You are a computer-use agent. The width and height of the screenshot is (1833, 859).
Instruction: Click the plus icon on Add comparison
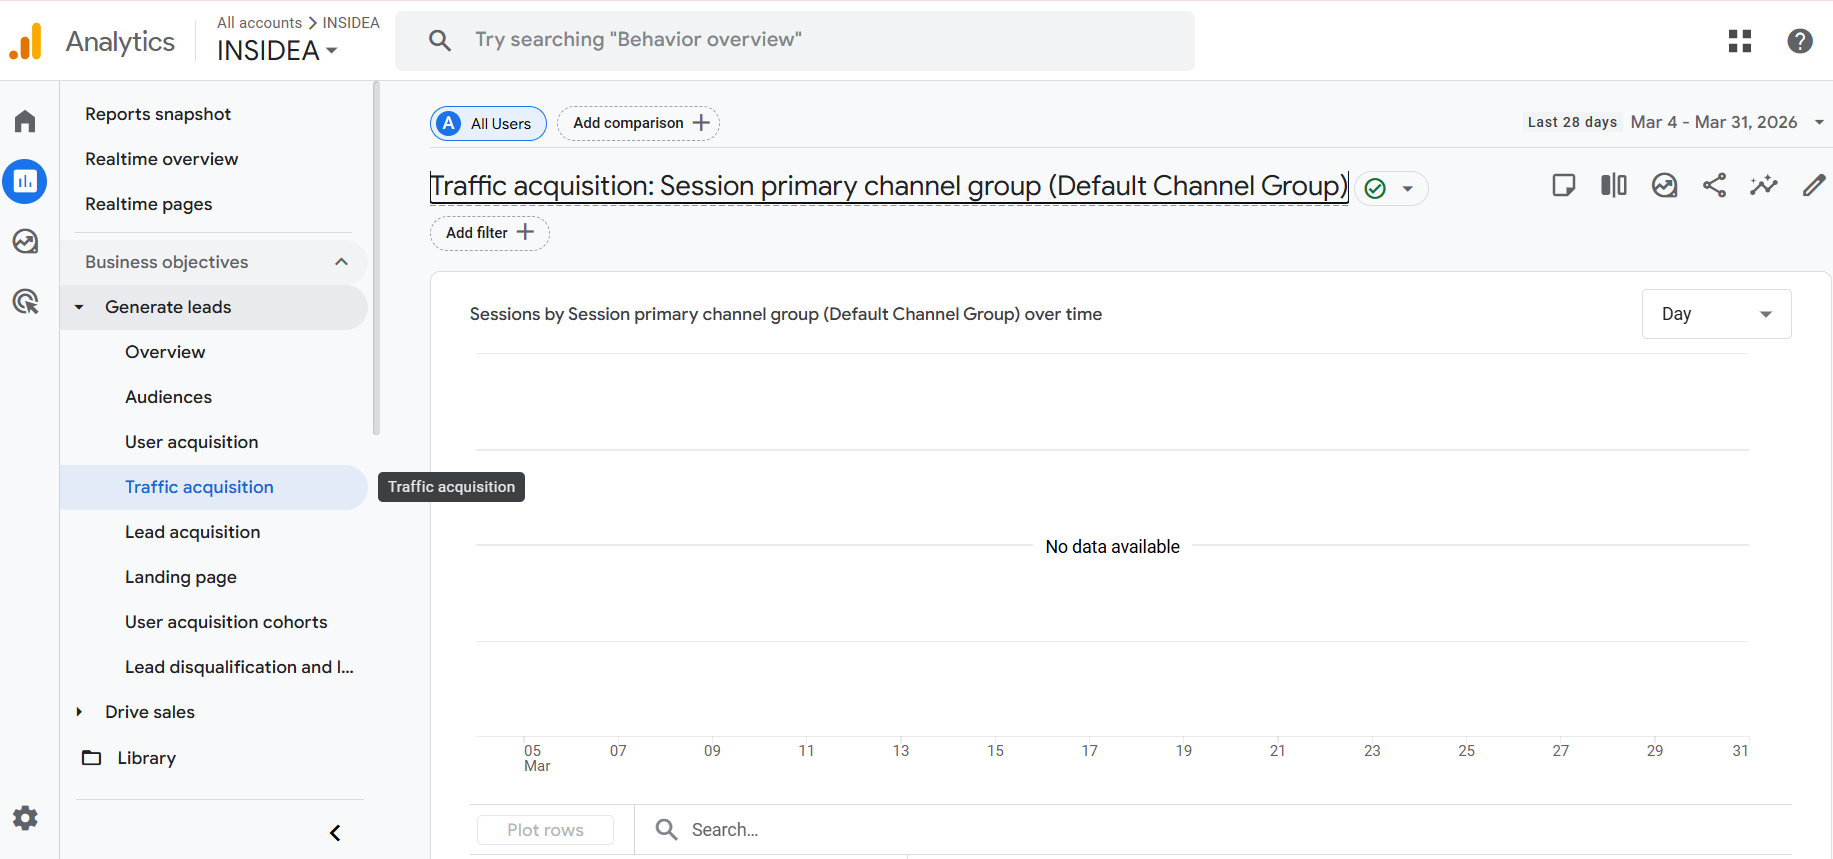coord(701,123)
